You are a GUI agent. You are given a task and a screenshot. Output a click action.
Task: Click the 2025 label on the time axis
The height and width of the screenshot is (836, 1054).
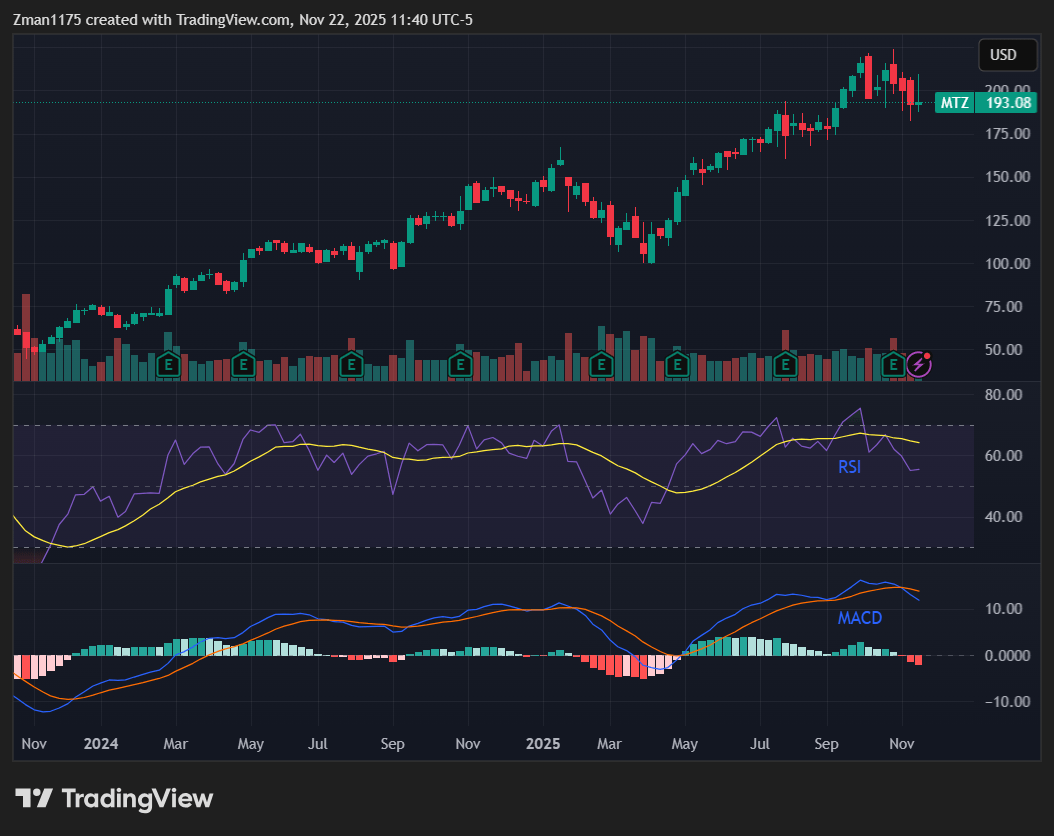coord(543,744)
